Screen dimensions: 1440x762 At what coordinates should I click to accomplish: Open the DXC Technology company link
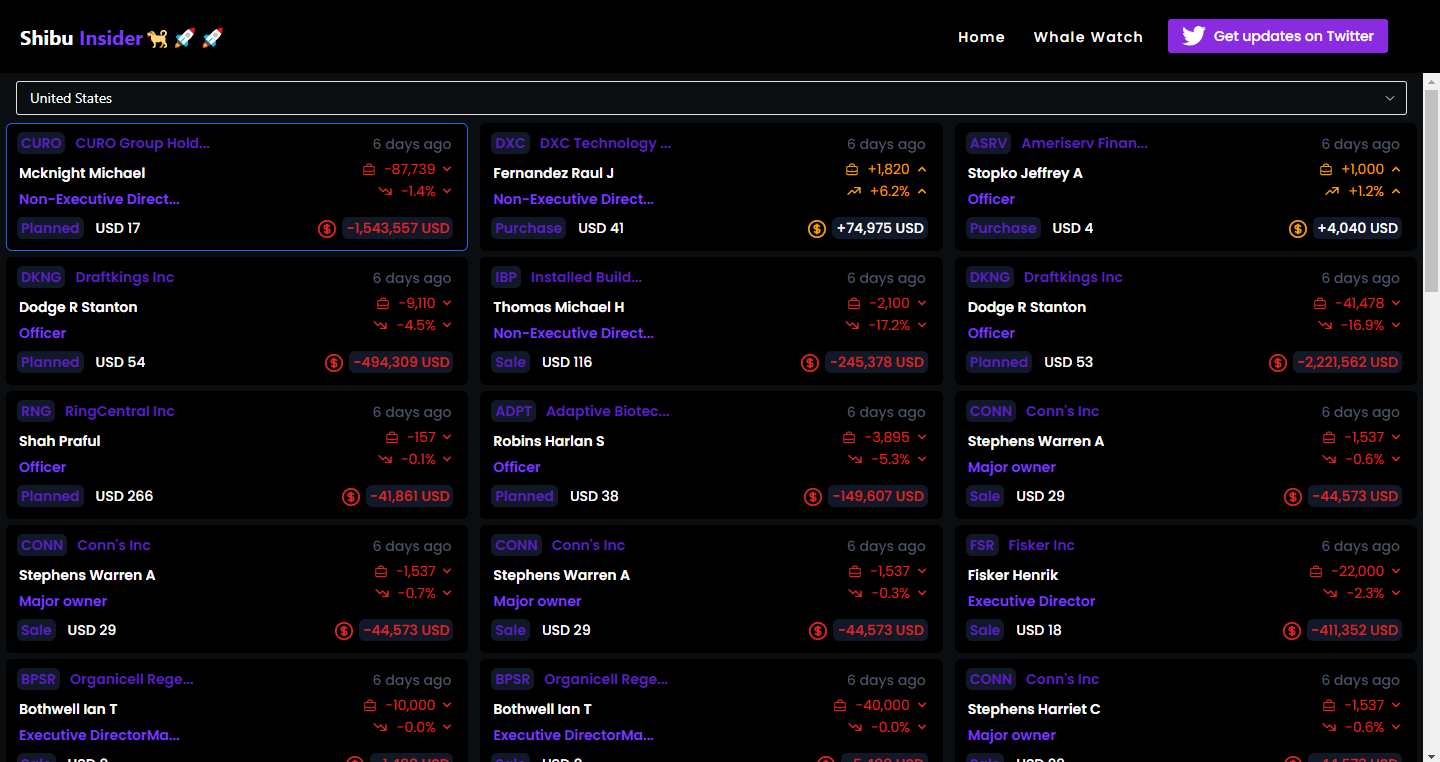[605, 143]
